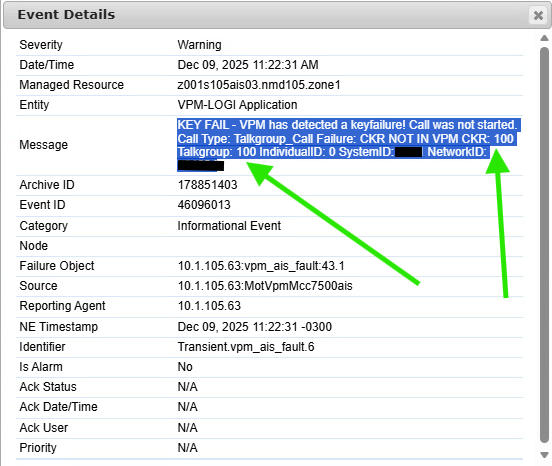Click the Entity value VPM-LOGI Application
This screenshot has width=552, height=466.
(237, 105)
